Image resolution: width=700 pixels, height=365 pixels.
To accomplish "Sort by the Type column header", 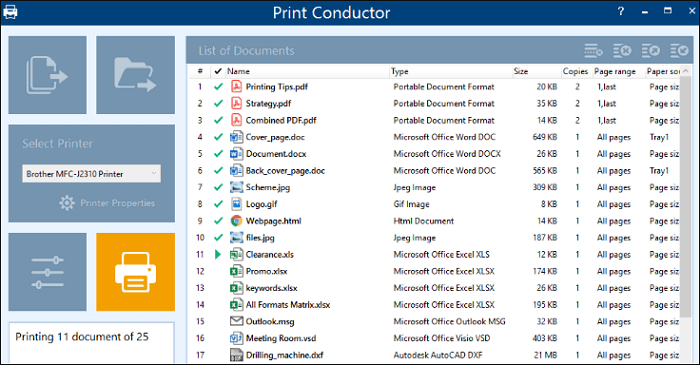I will (450, 71).
